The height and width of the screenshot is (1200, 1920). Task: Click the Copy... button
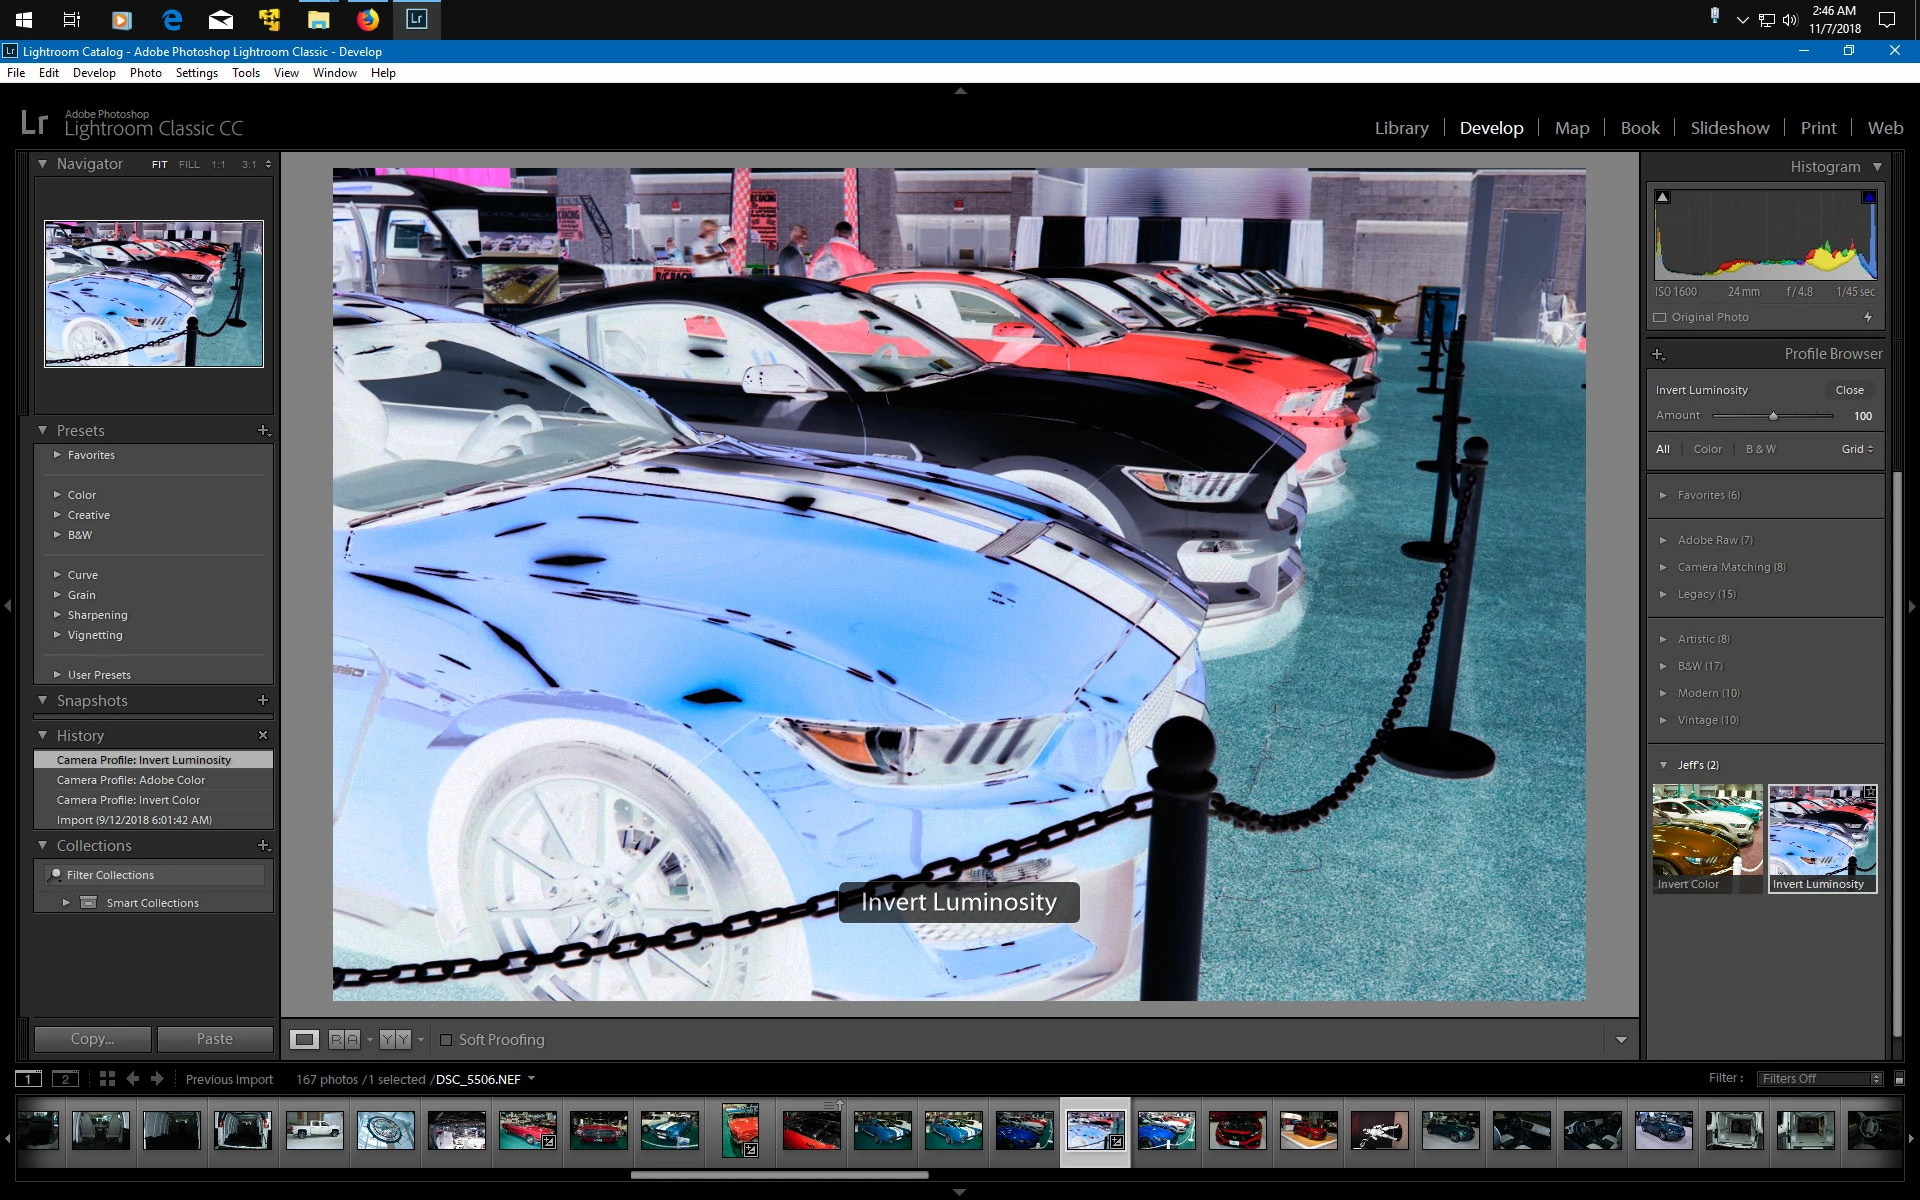click(x=92, y=1039)
